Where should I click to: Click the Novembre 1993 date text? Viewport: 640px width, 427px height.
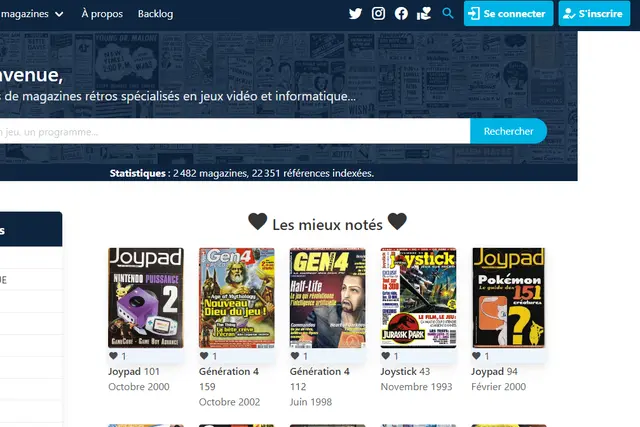click(x=416, y=387)
